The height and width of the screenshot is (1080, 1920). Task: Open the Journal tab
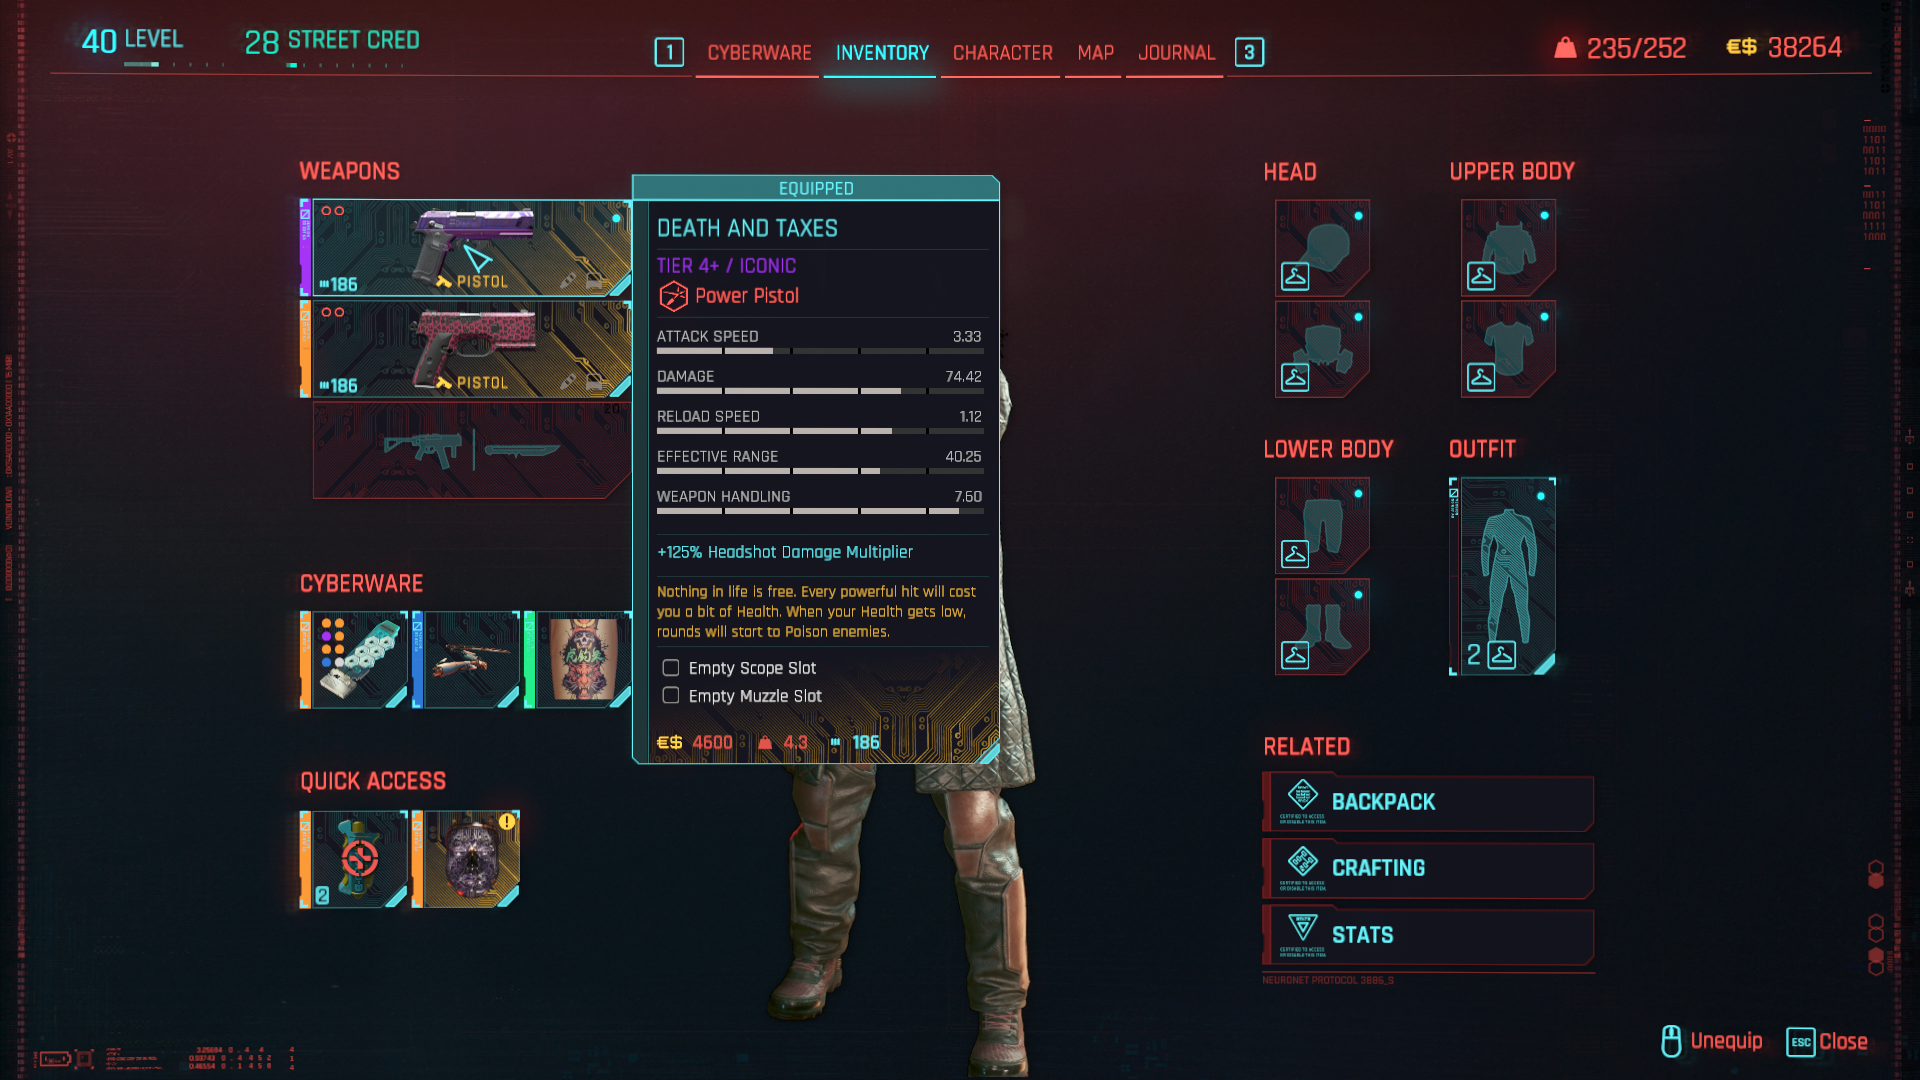click(x=1176, y=53)
